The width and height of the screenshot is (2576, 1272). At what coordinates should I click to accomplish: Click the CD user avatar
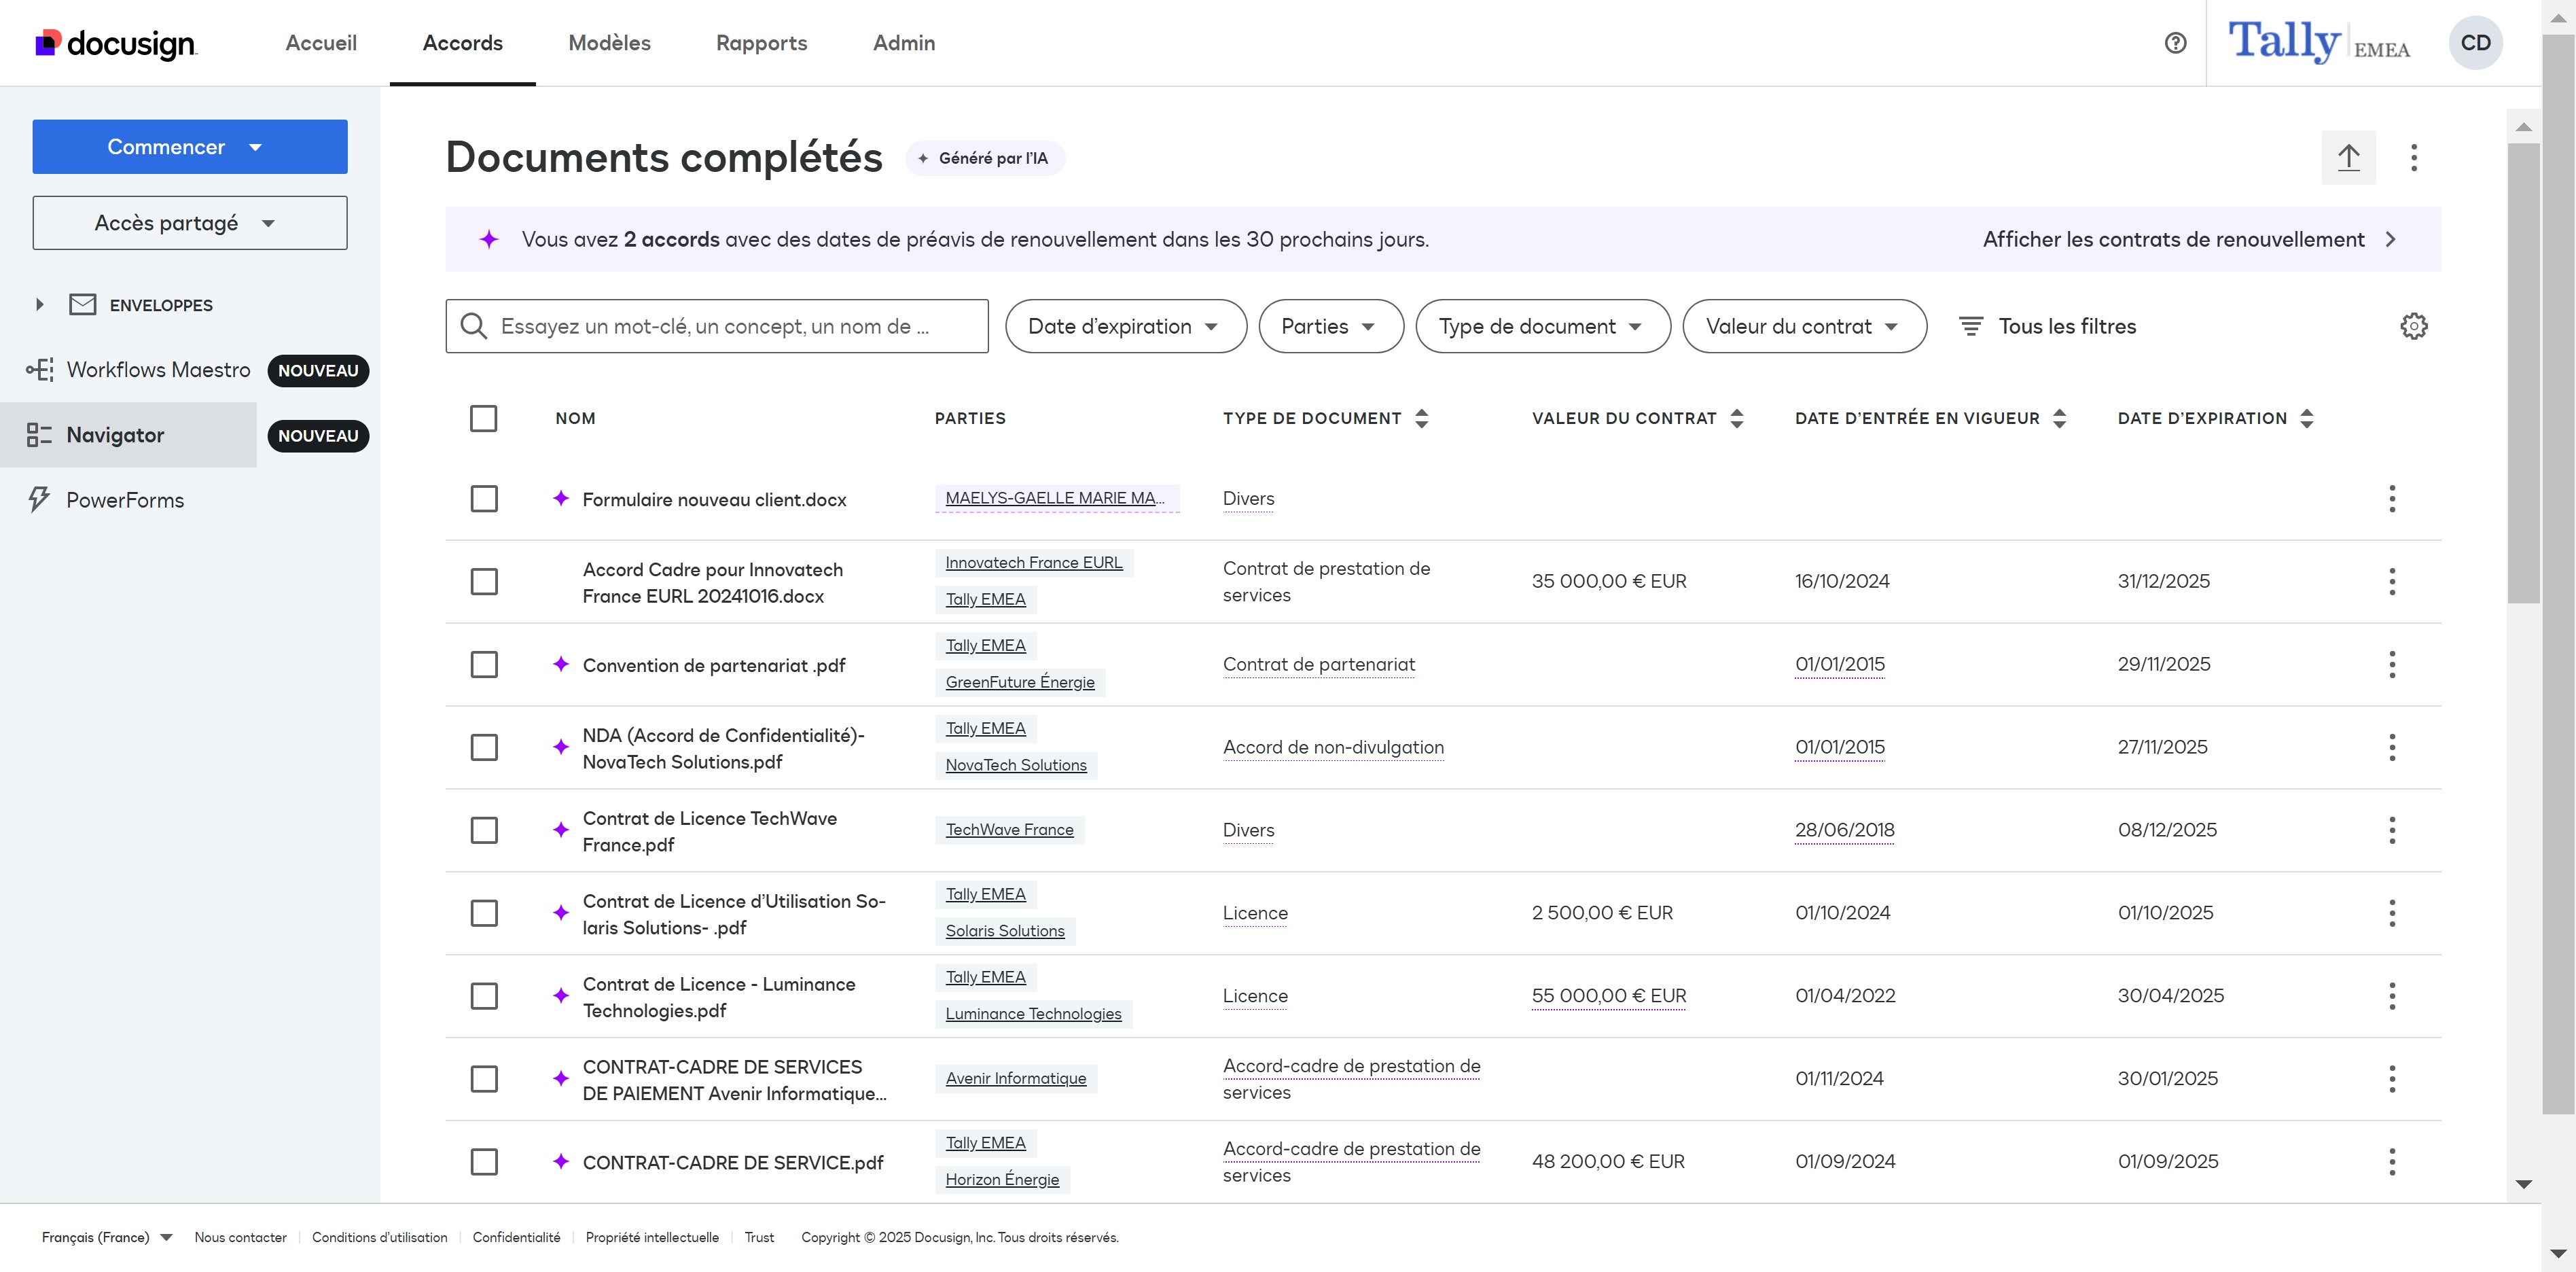point(2475,43)
